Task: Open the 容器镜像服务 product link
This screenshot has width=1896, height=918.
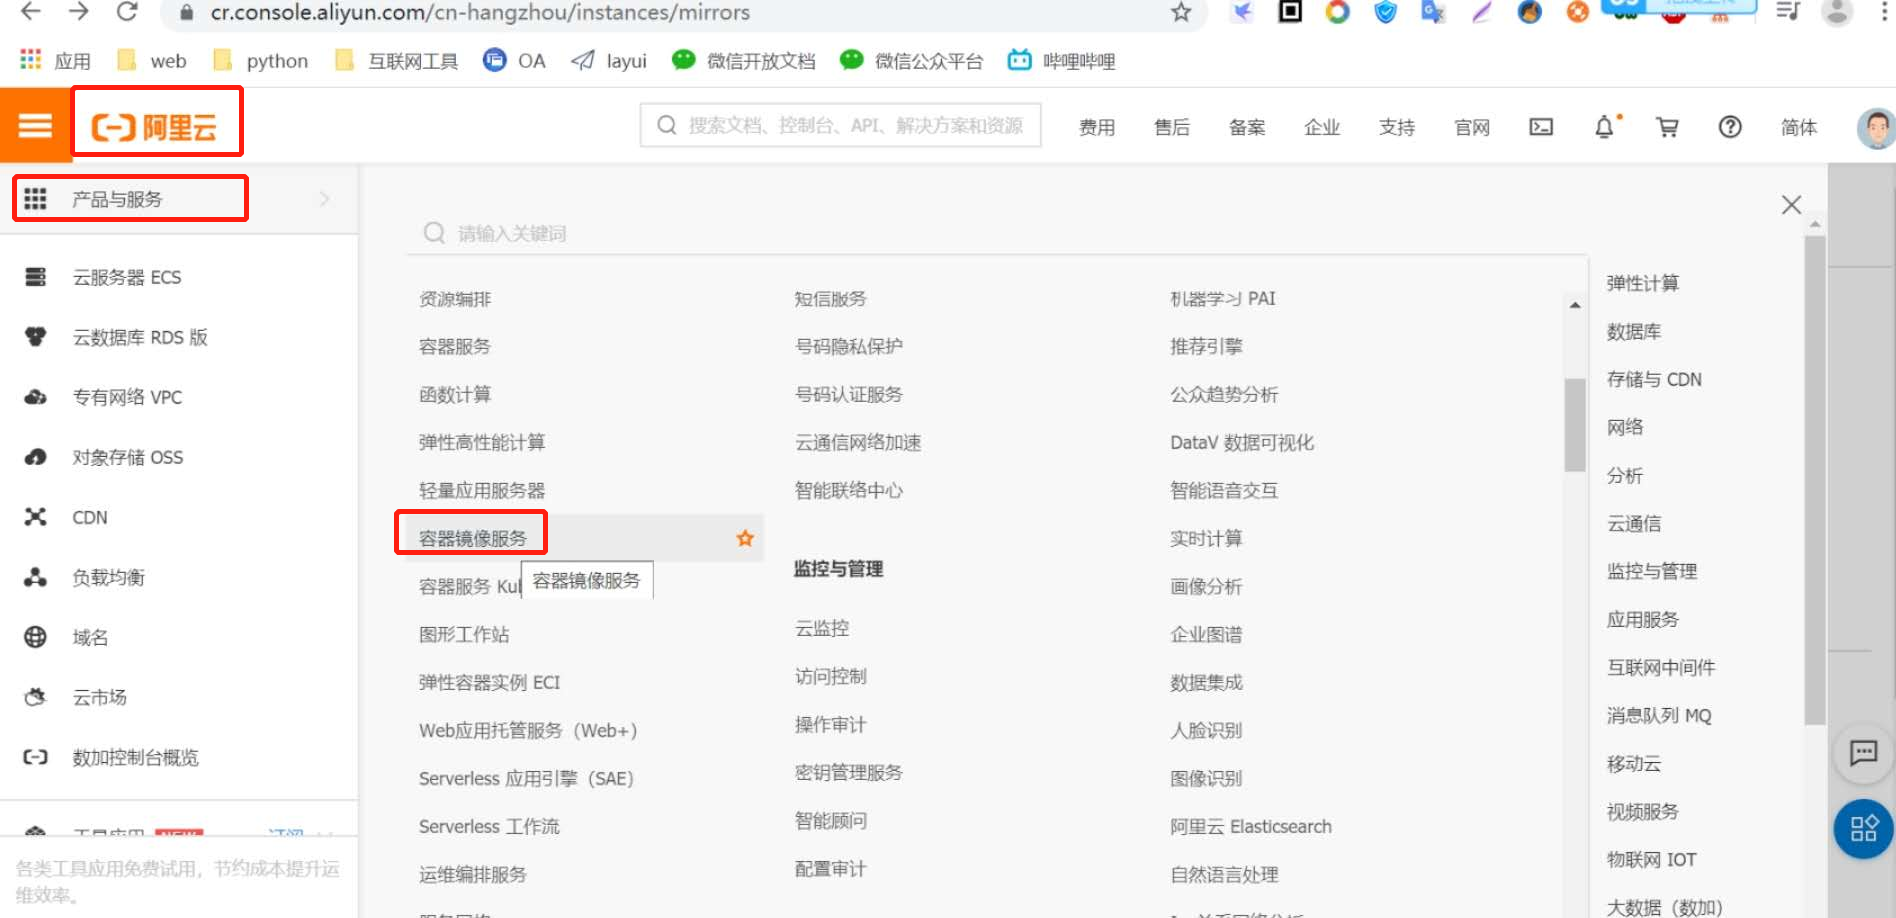Action: (x=472, y=533)
